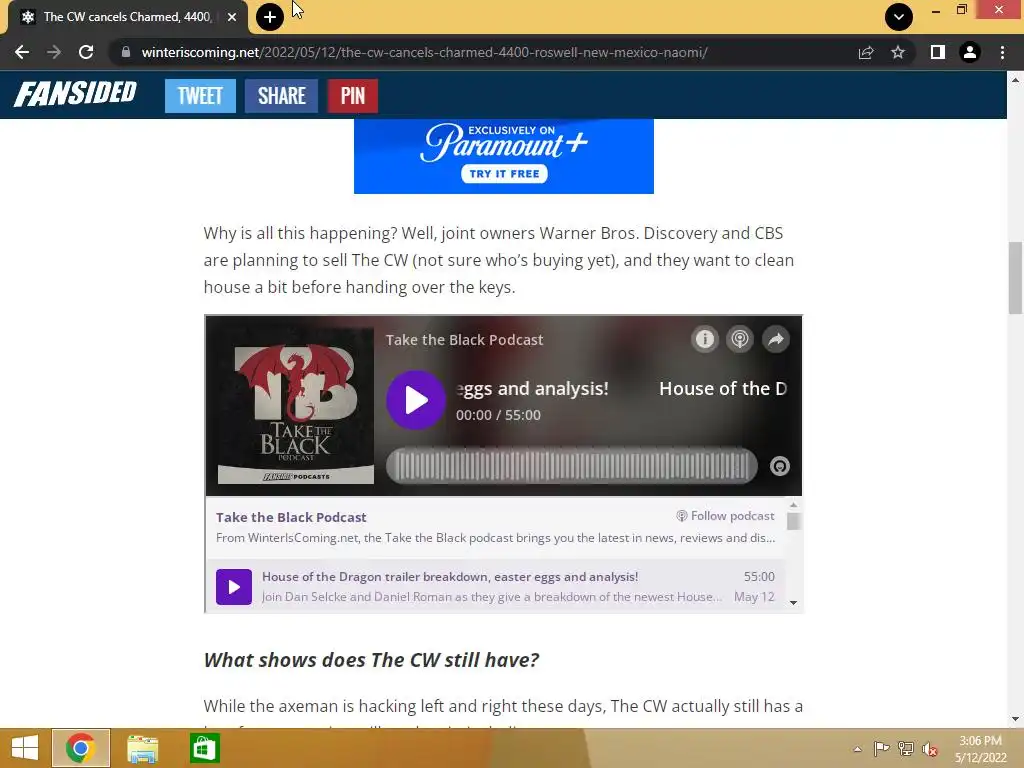
Task: Go to the FanSided home logo
Action: 75,94
